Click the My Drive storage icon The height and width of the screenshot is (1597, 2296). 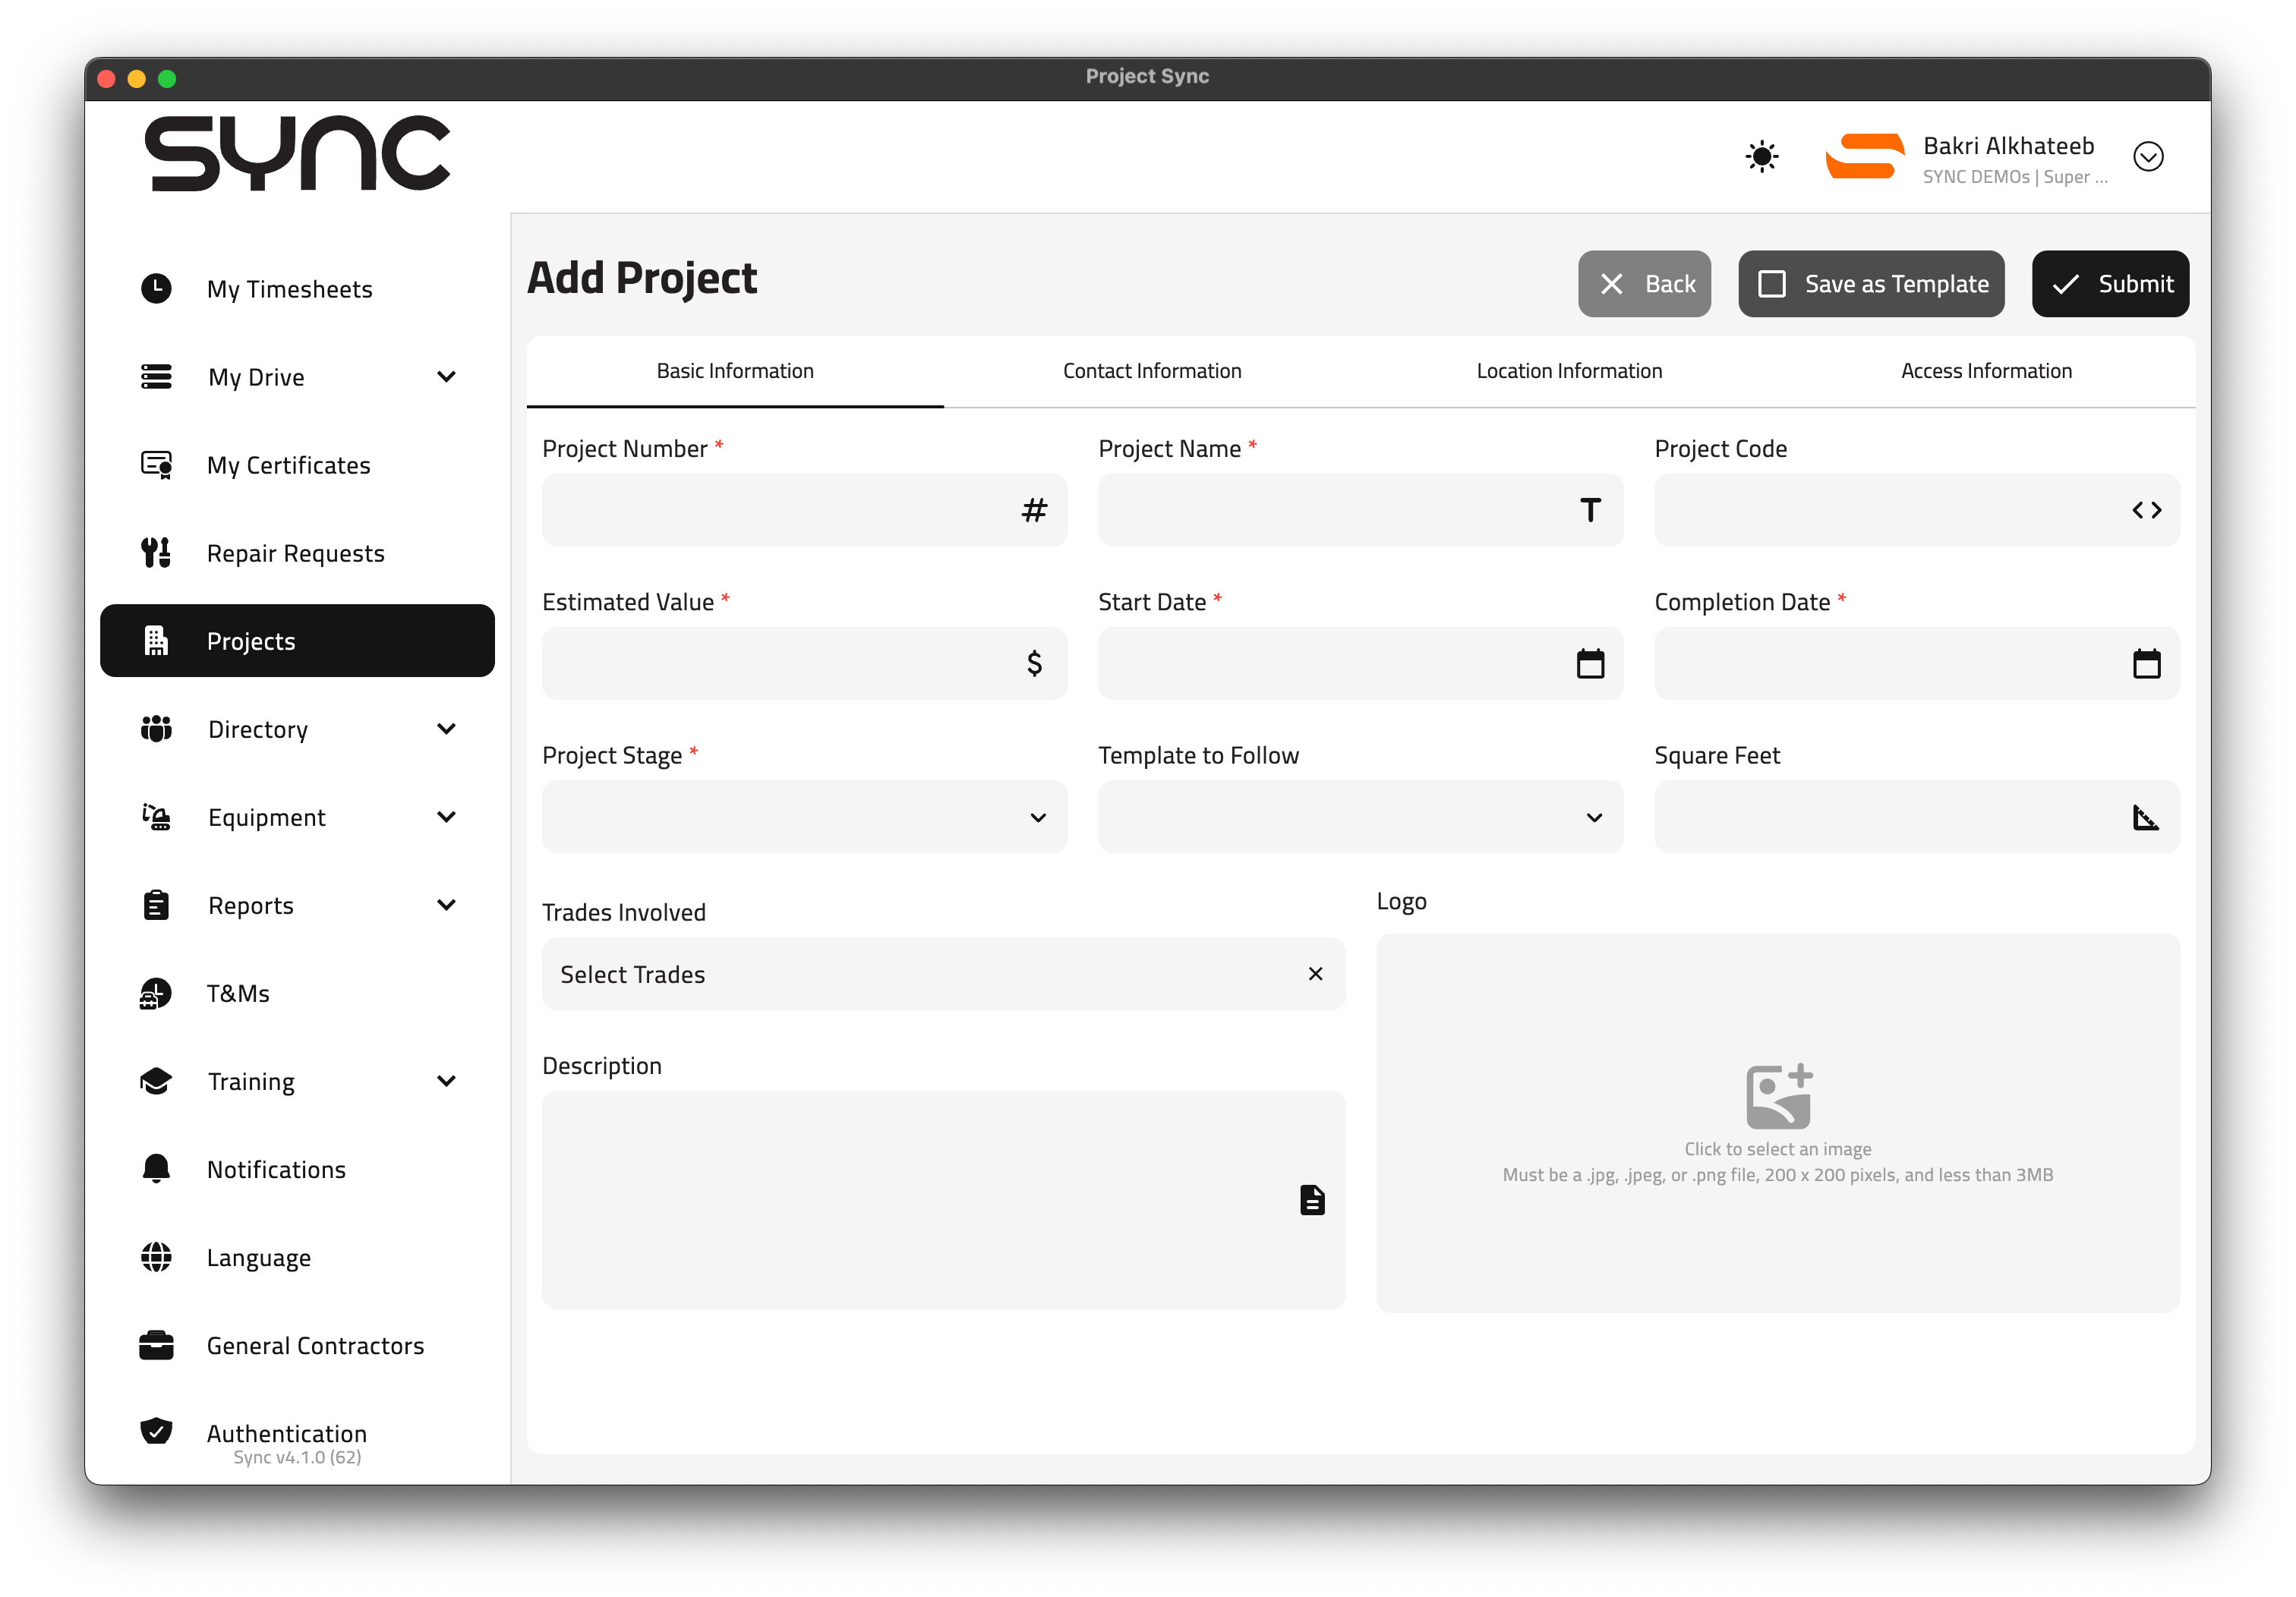coord(156,376)
